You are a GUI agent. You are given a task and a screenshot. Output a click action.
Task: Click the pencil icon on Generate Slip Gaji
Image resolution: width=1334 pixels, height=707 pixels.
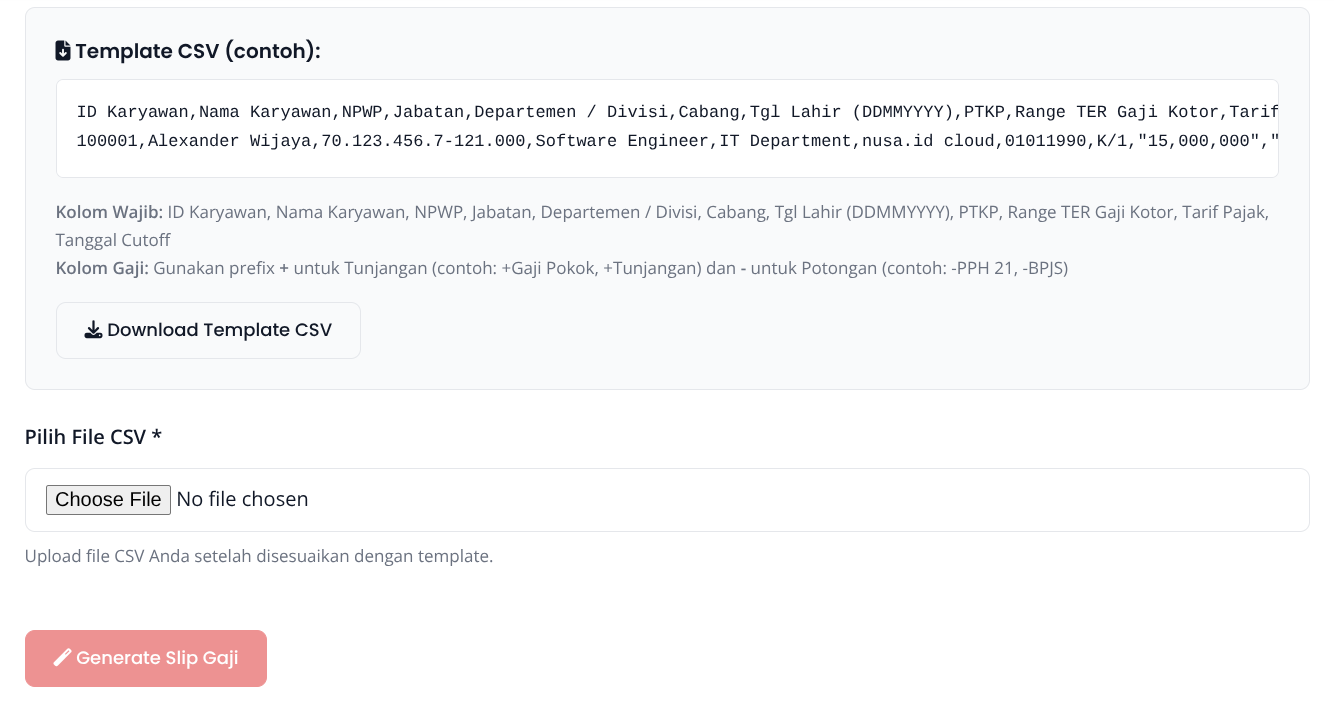(x=62, y=658)
